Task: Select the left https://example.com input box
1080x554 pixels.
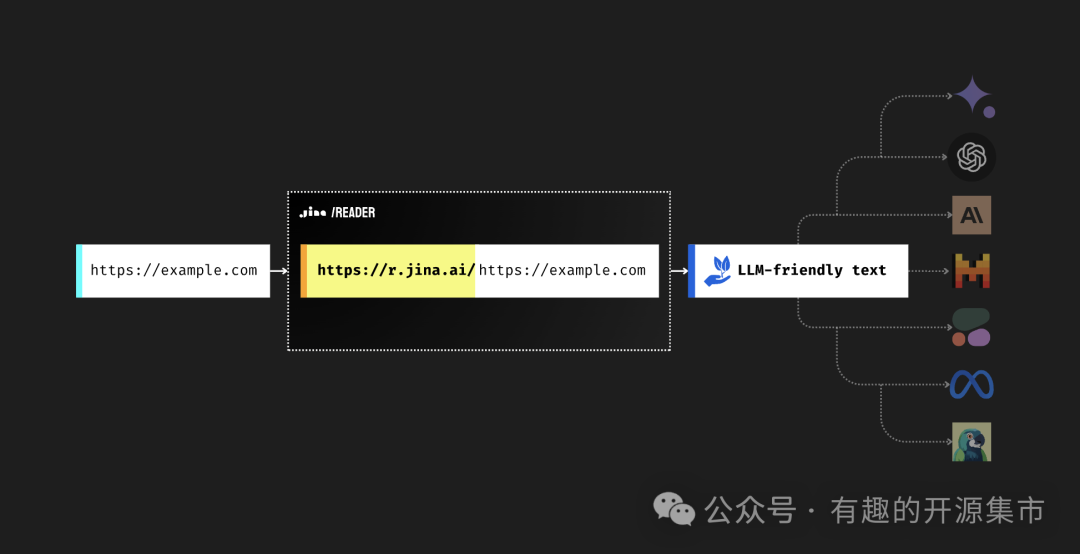Action: pyautogui.click(x=173, y=271)
